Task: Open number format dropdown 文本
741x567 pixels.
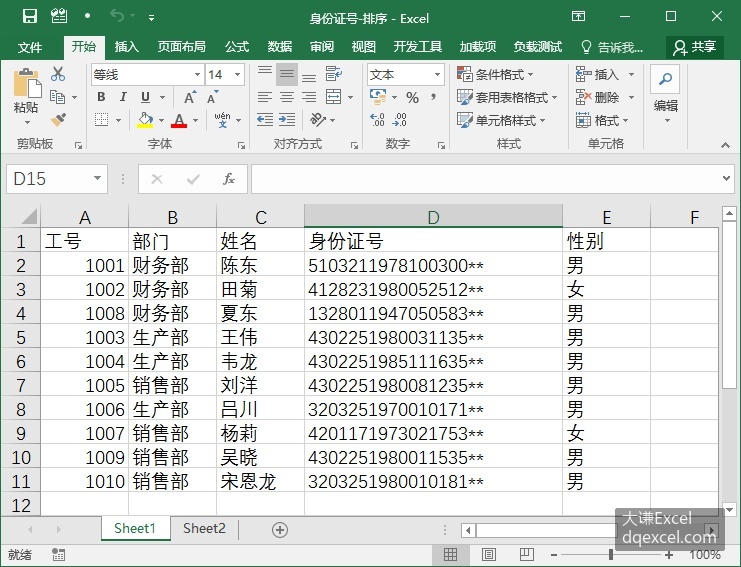Action: [437, 75]
